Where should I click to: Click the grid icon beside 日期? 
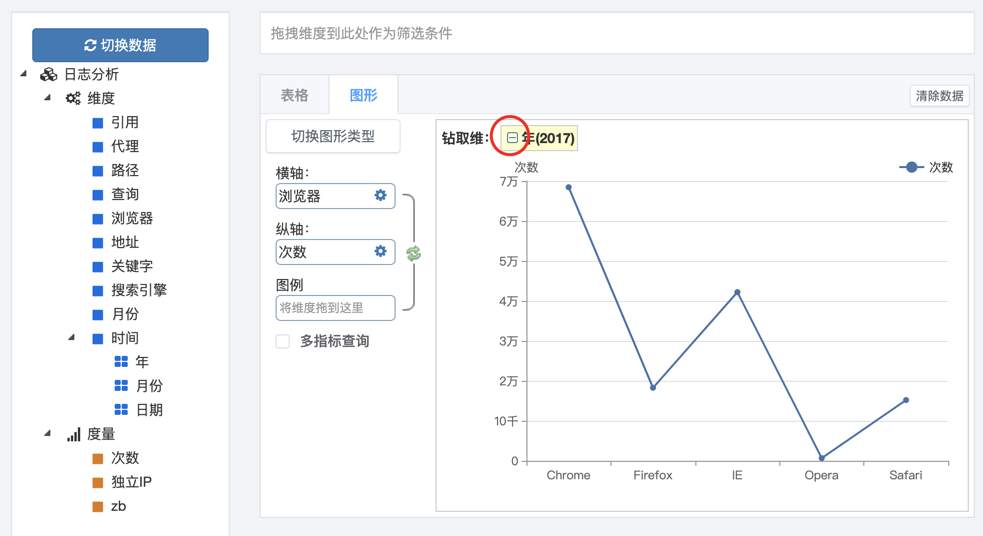pos(121,410)
